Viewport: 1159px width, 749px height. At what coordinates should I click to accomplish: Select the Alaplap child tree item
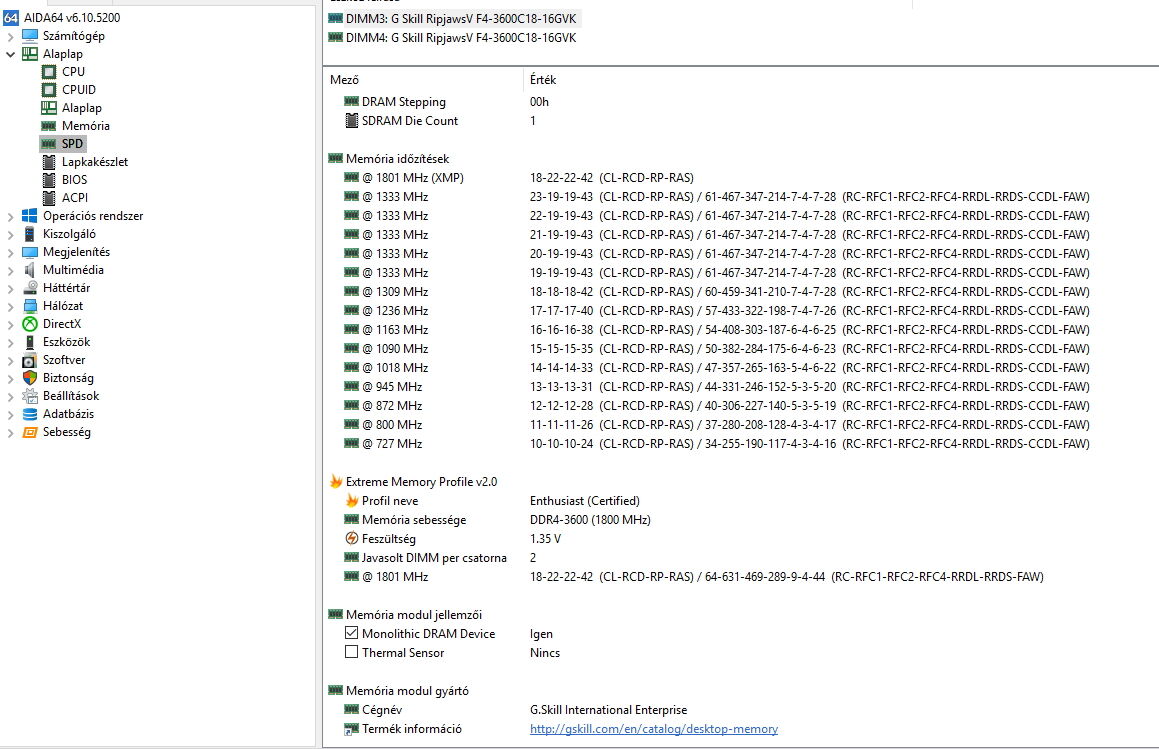(81, 108)
